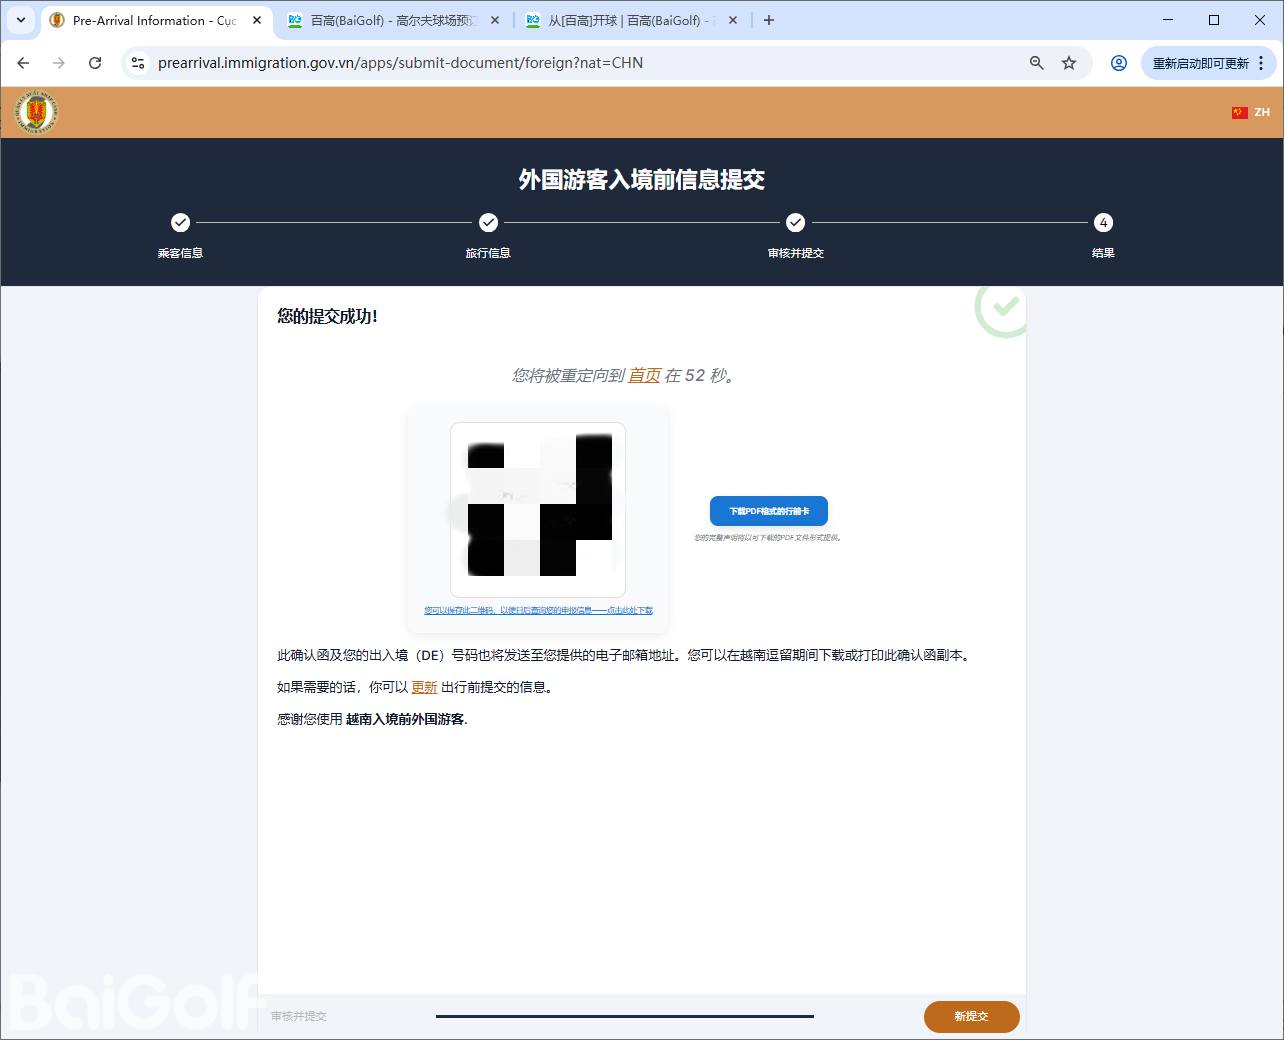Click the 更新 link to update information
This screenshot has width=1284, height=1040.
tap(424, 687)
